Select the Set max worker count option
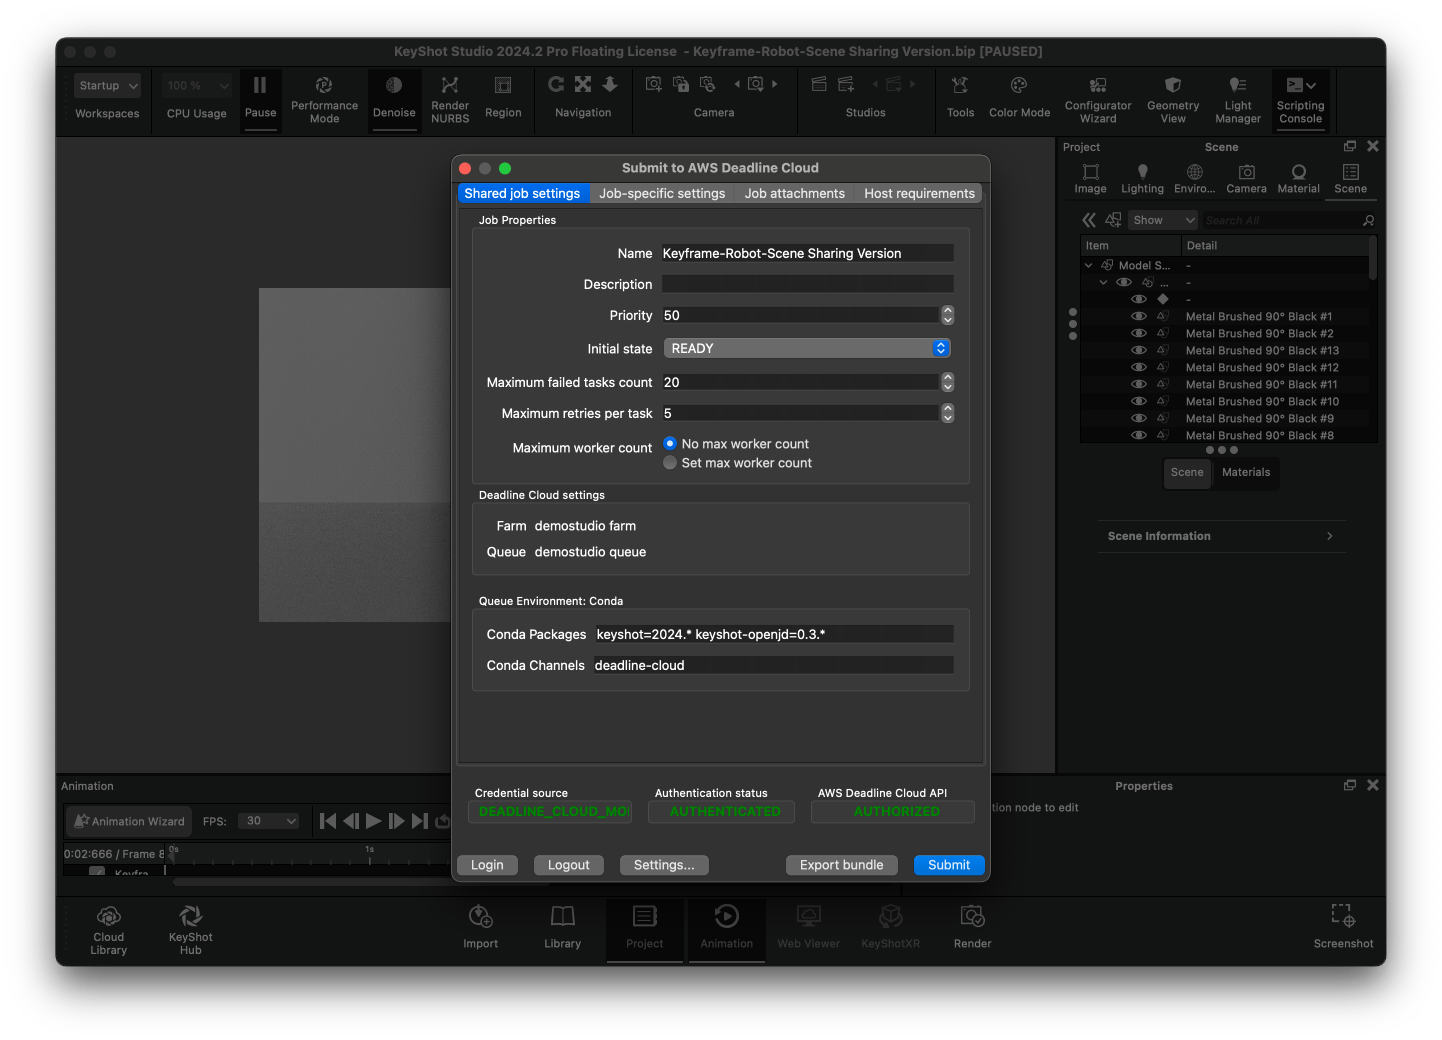The height and width of the screenshot is (1040, 1442). click(x=670, y=463)
